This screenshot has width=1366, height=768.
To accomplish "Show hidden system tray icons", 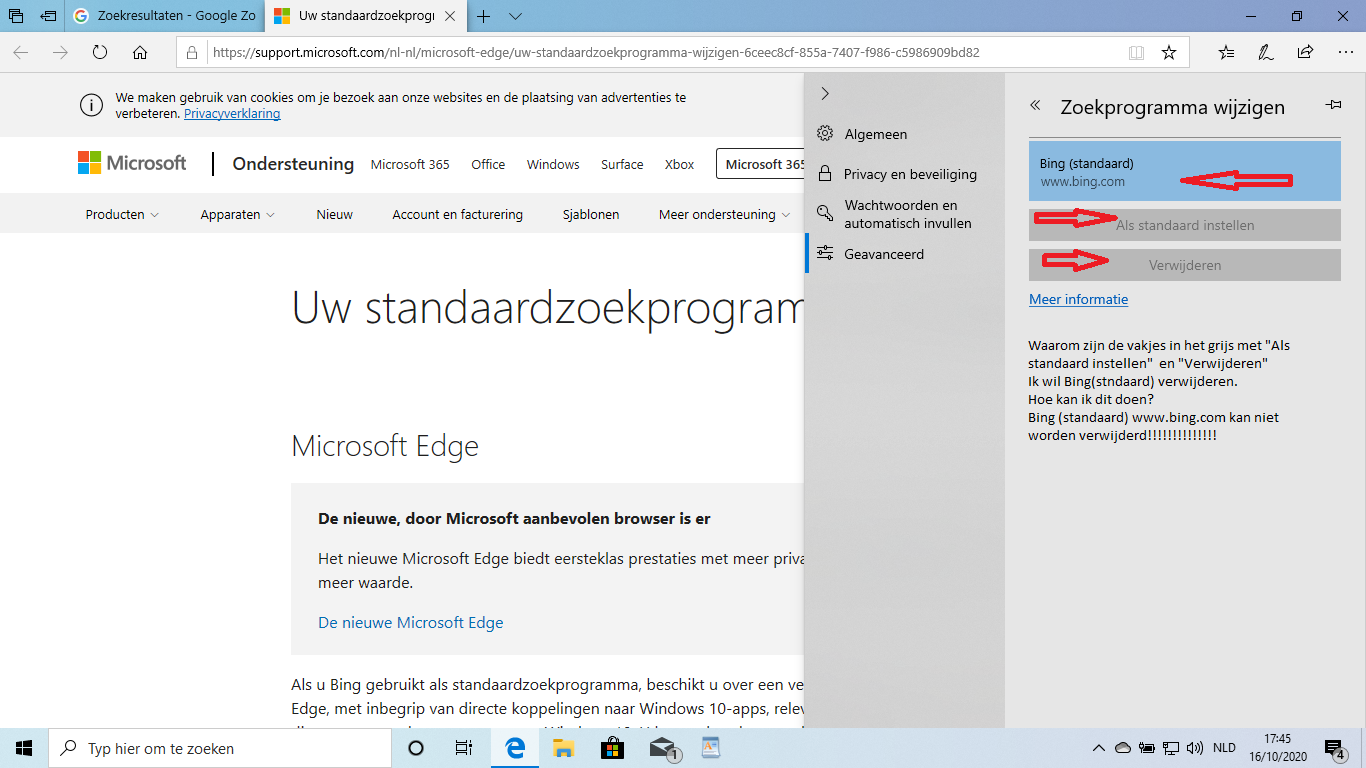I will pyautogui.click(x=1098, y=748).
